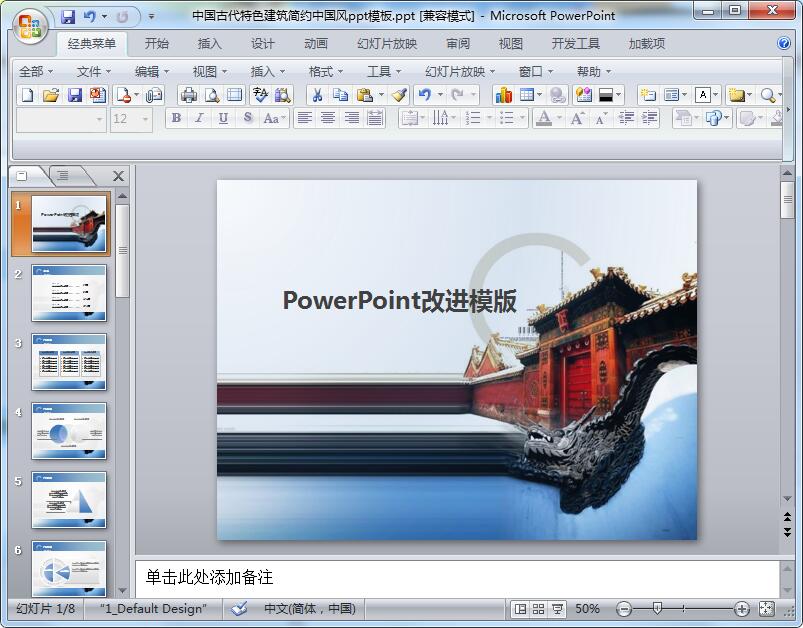The height and width of the screenshot is (628, 803).
Task: Toggle justified distributed alignment
Action: coord(375,119)
